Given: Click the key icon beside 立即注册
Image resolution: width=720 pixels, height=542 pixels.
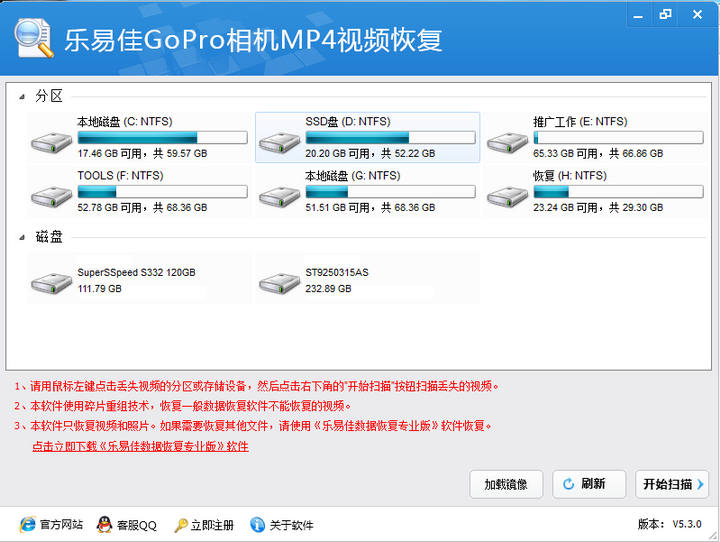Looking at the screenshot, I should (180, 525).
